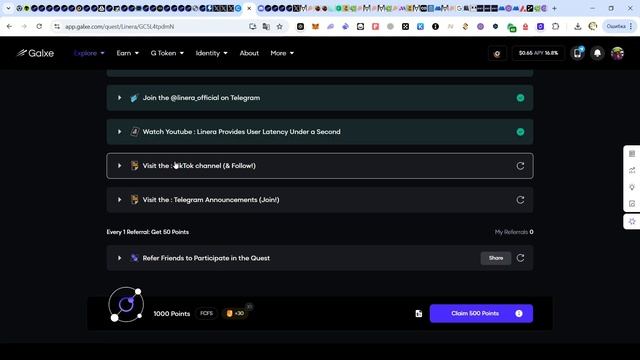Click the green completed check on Telegram task
Viewport: 640px width, 360px height.
[520, 98]
